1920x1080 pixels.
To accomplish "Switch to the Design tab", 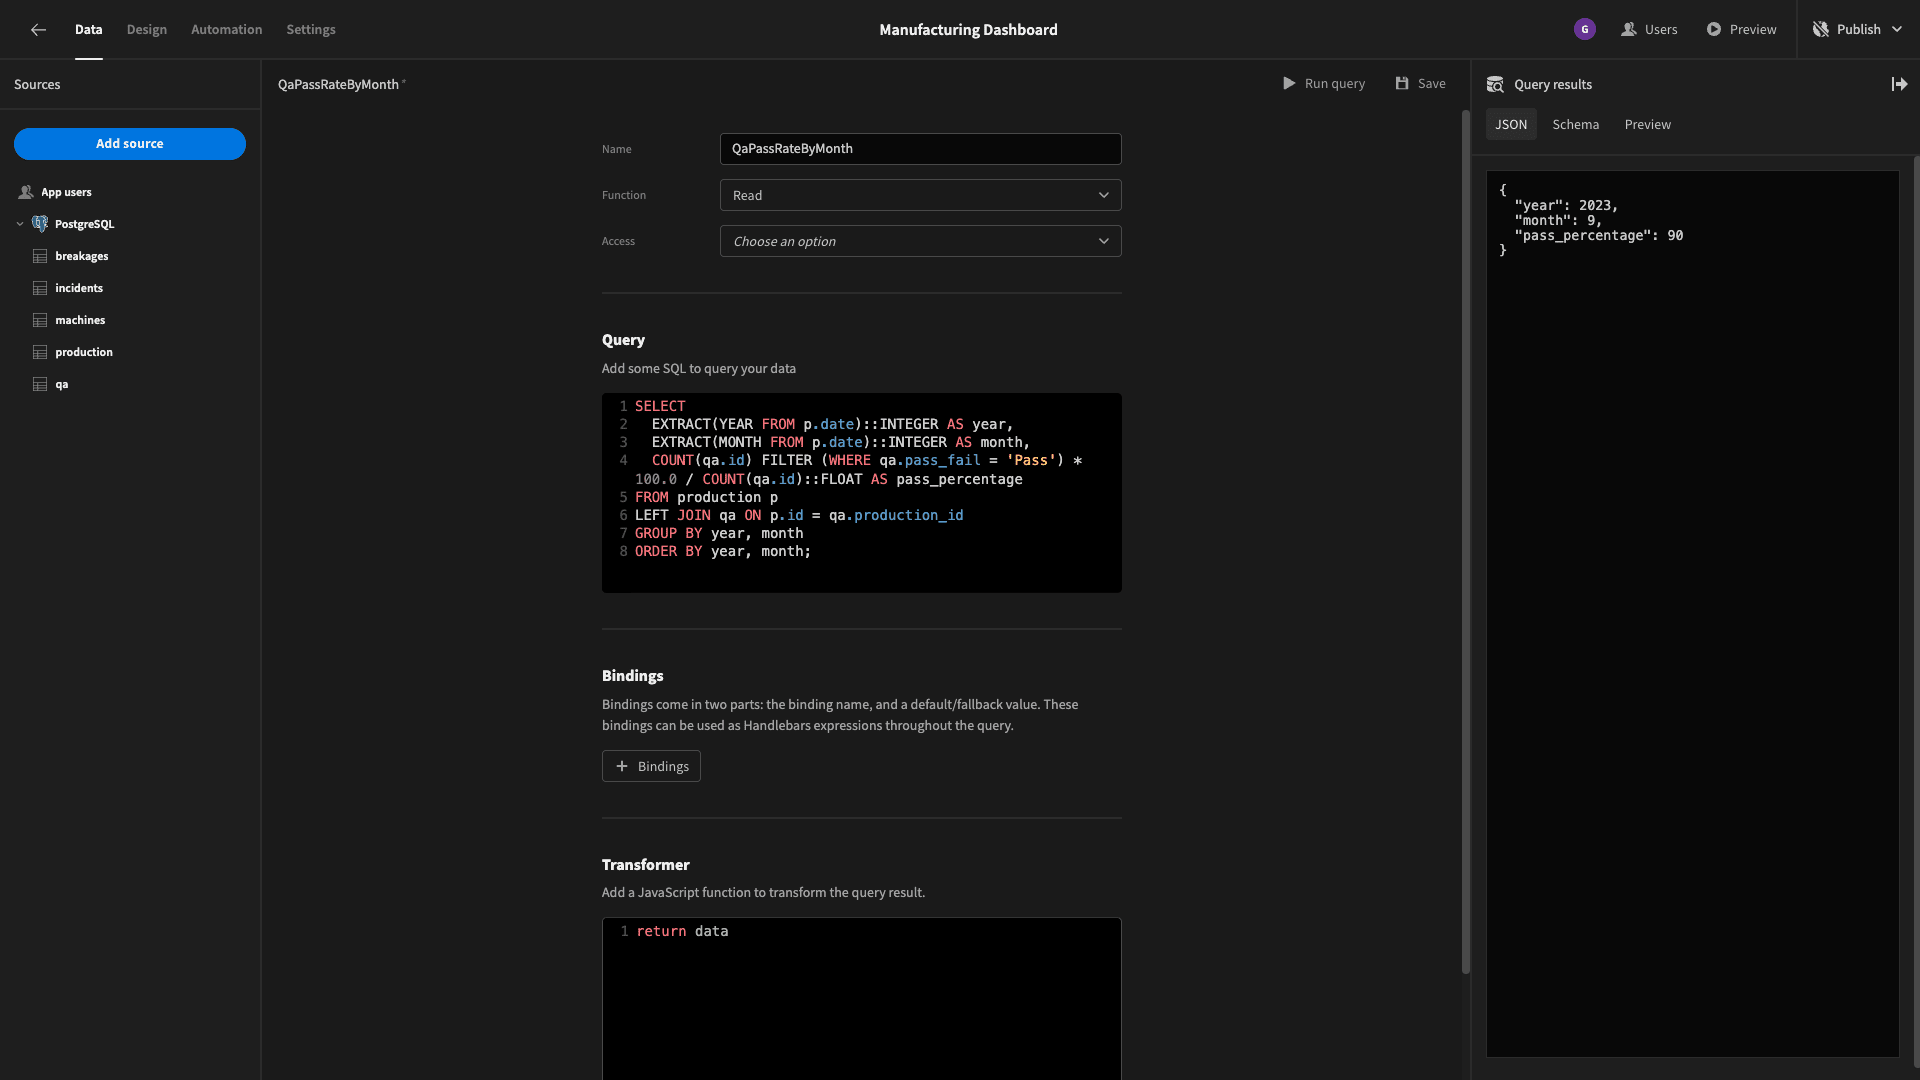I will coord(147,30).
